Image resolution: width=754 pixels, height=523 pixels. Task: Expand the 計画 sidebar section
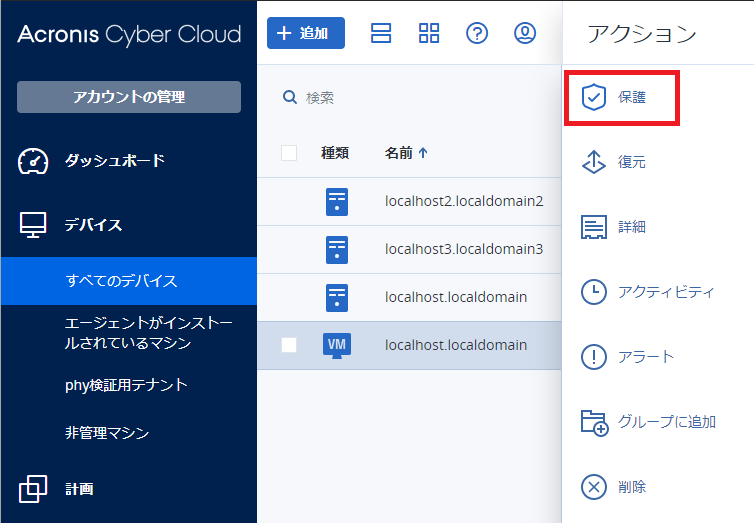pos(79,489)
